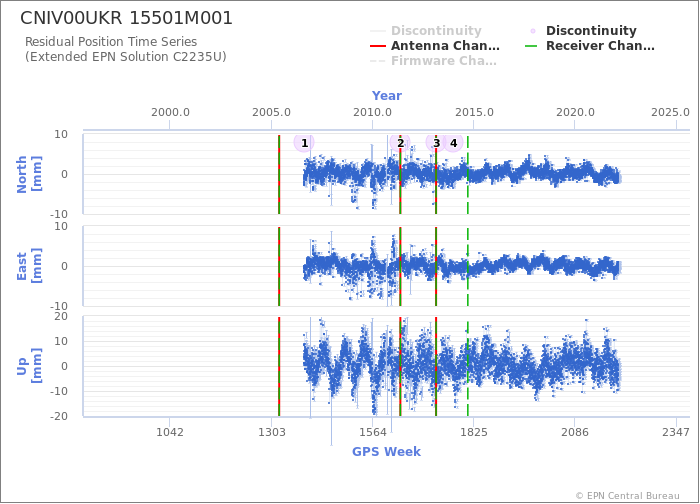
Task: Select discontinuity marker 3
Action: (436, 143)
